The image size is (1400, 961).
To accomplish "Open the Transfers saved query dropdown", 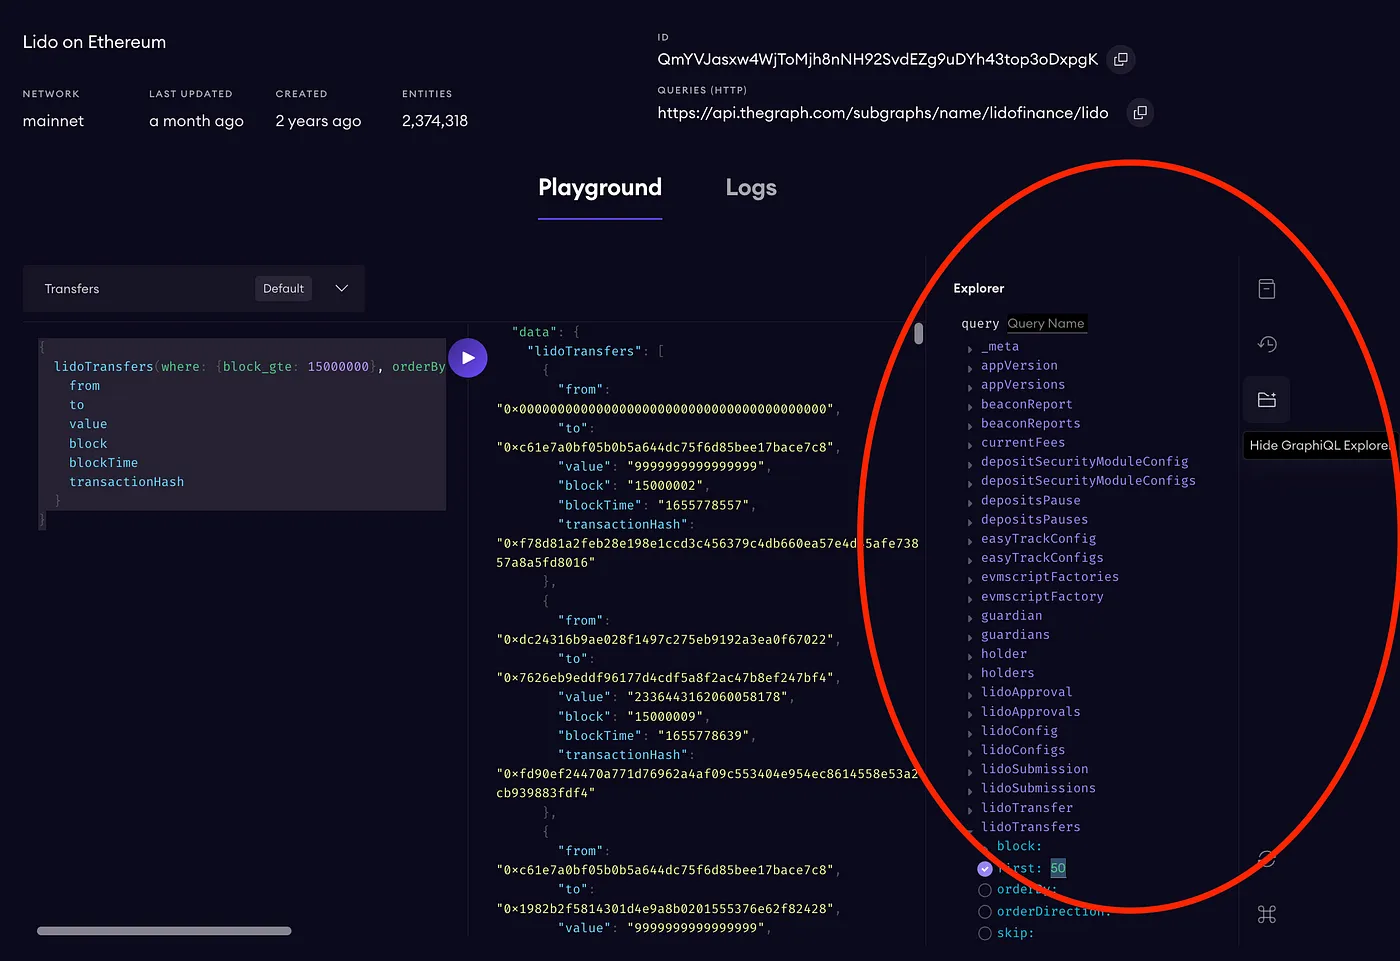I will pos(341,289).
